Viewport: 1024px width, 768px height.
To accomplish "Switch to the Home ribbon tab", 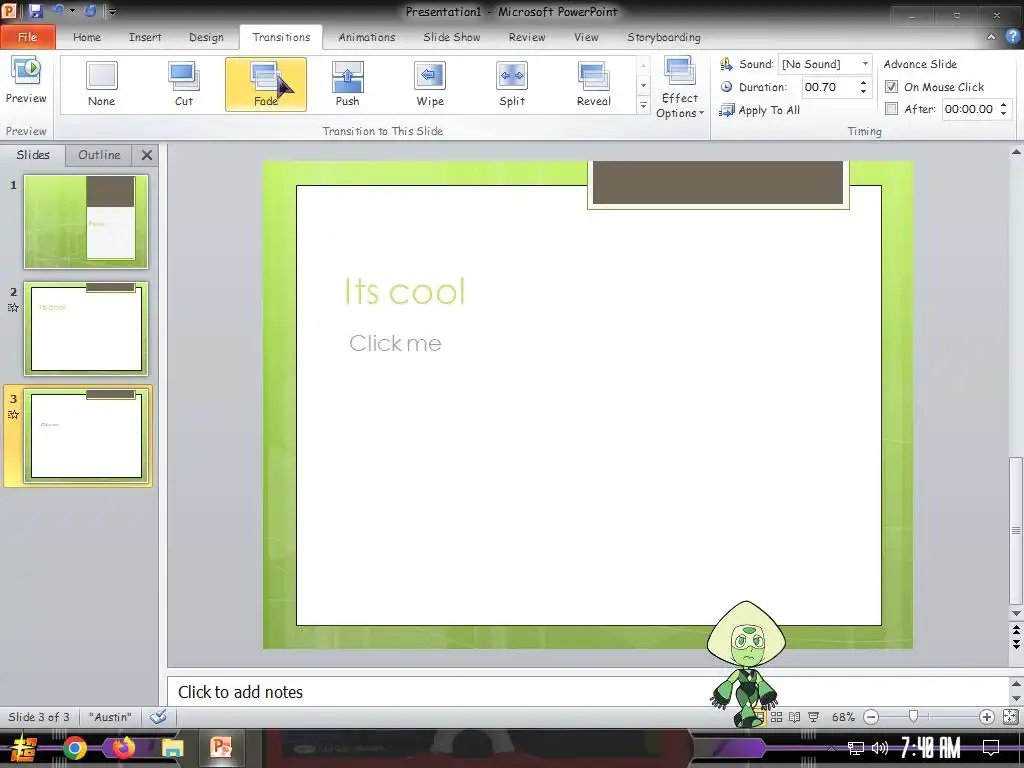I will [x=87, y=37].
